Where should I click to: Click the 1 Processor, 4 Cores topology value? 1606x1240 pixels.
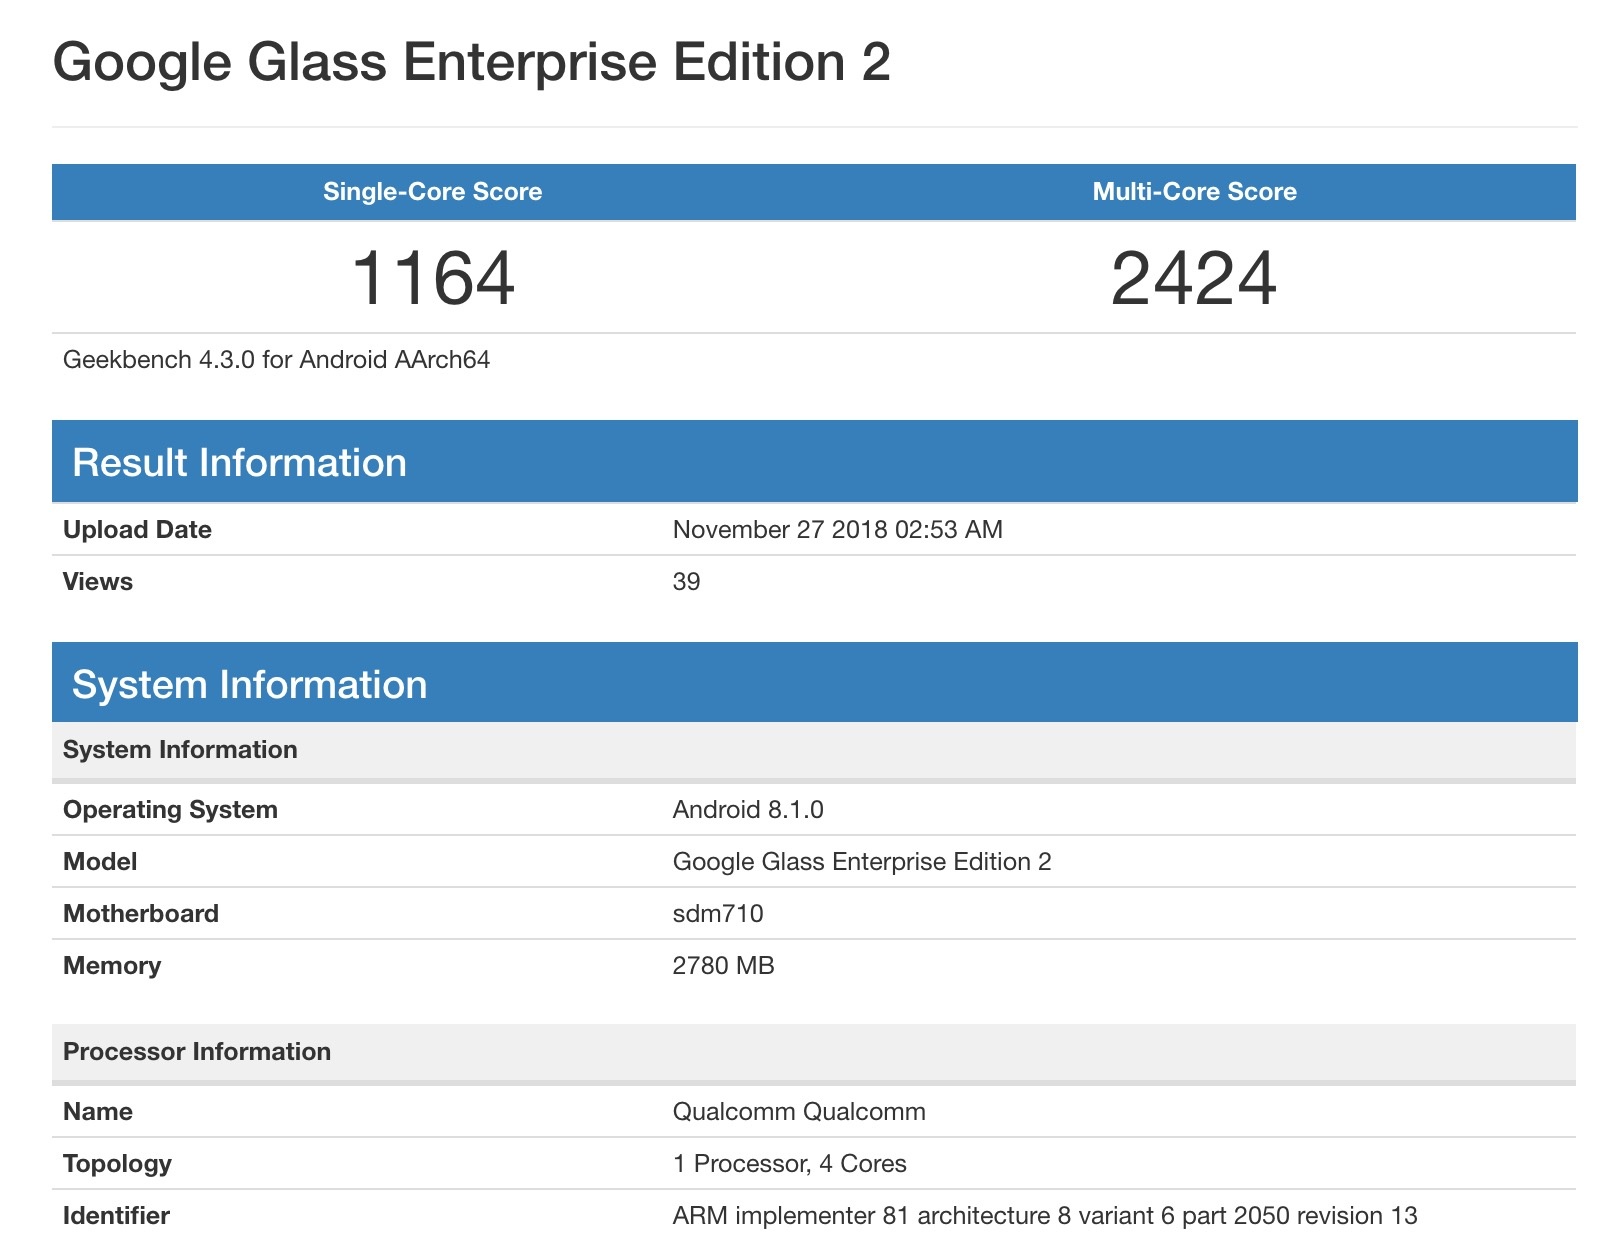click(789, 1164)
